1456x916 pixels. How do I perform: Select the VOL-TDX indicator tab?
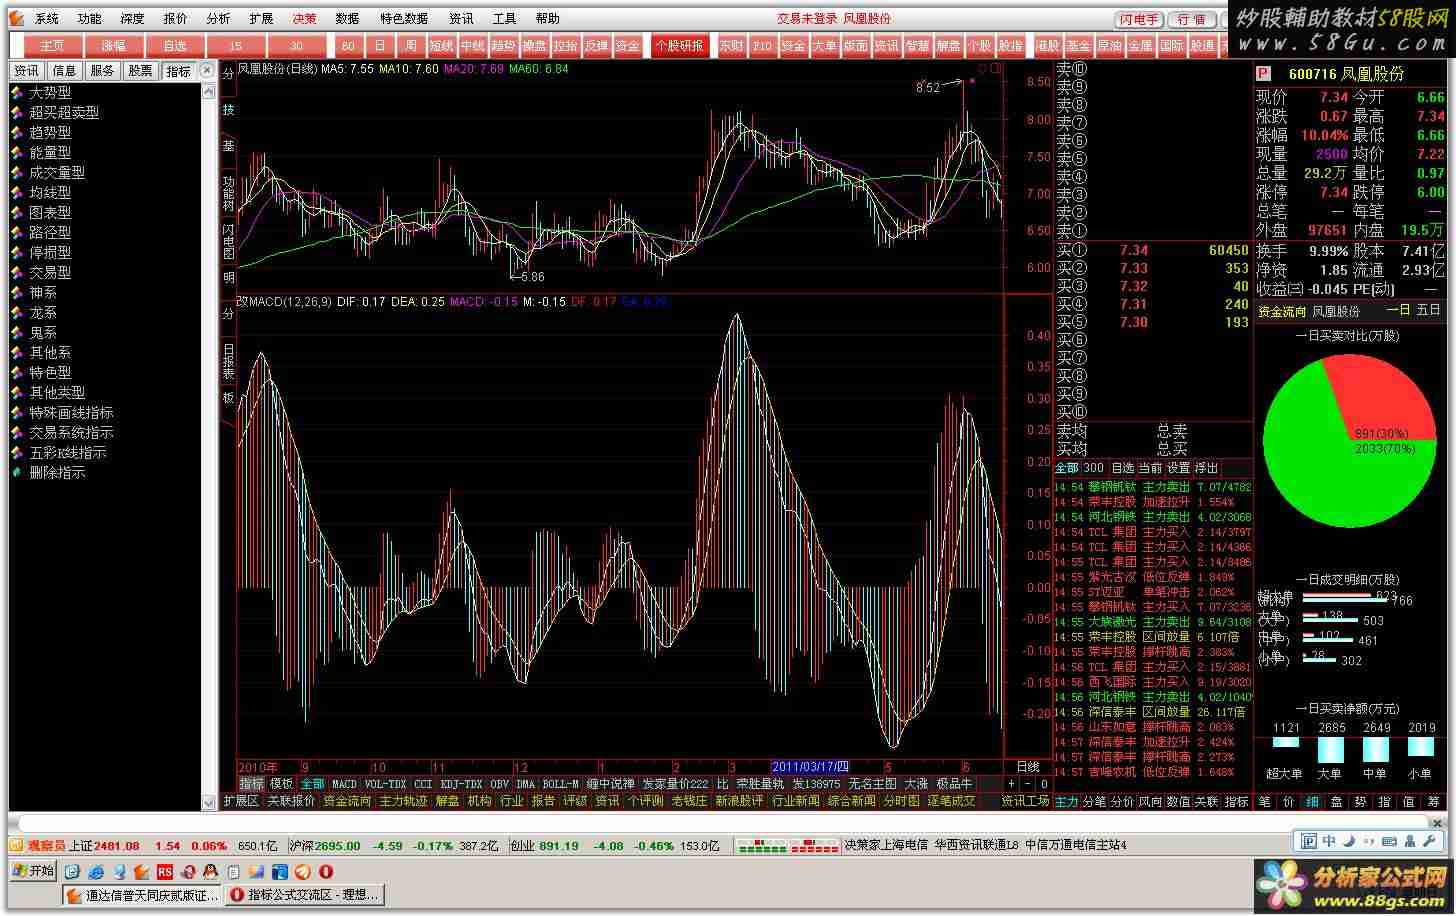pos(385,784)
